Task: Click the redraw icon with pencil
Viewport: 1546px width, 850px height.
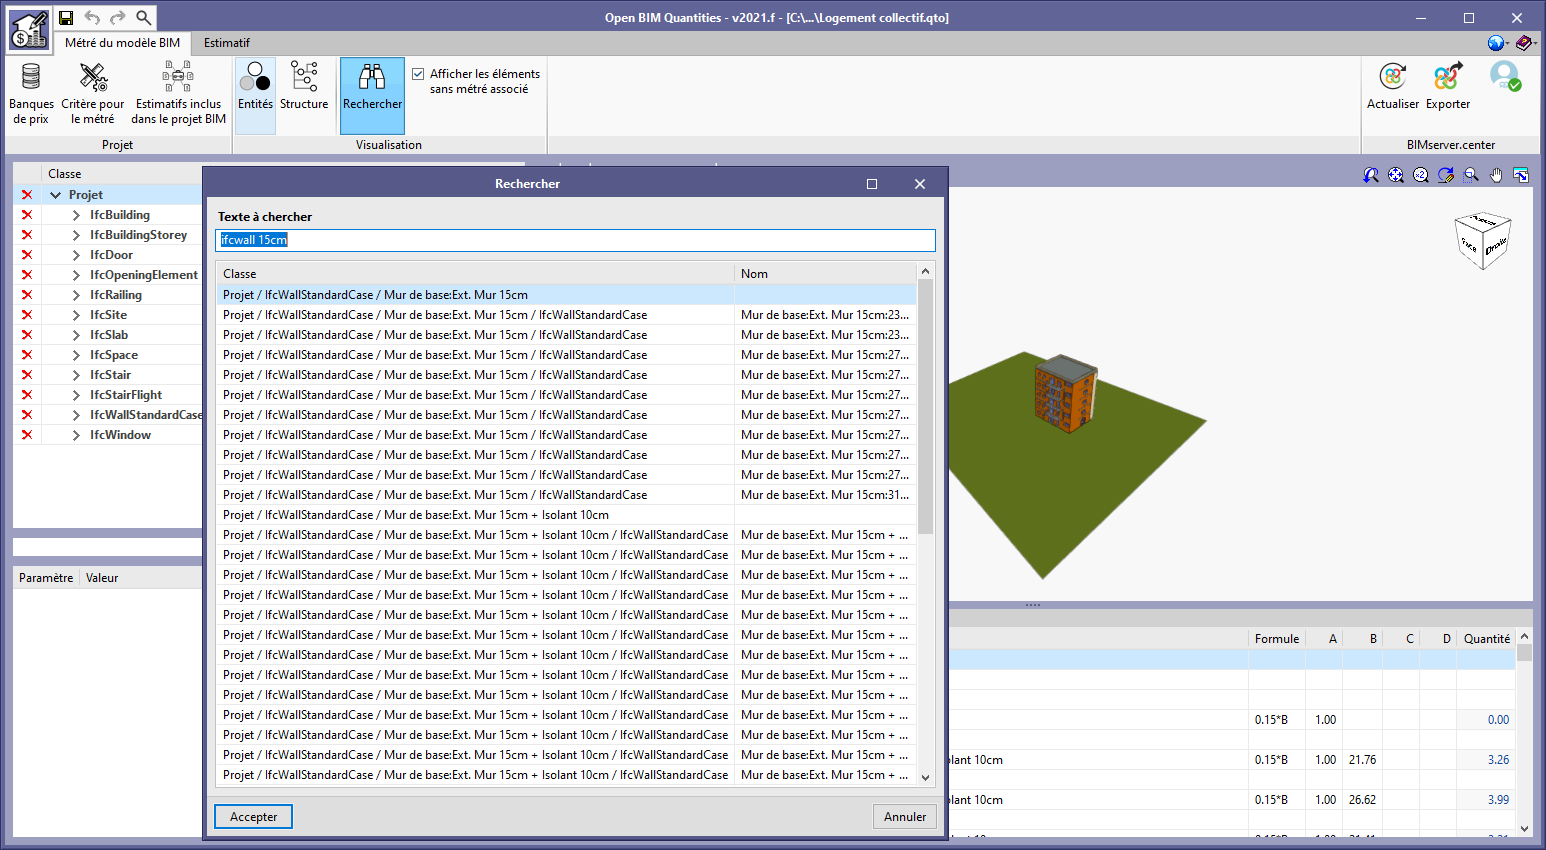Action: (1446, 175)
